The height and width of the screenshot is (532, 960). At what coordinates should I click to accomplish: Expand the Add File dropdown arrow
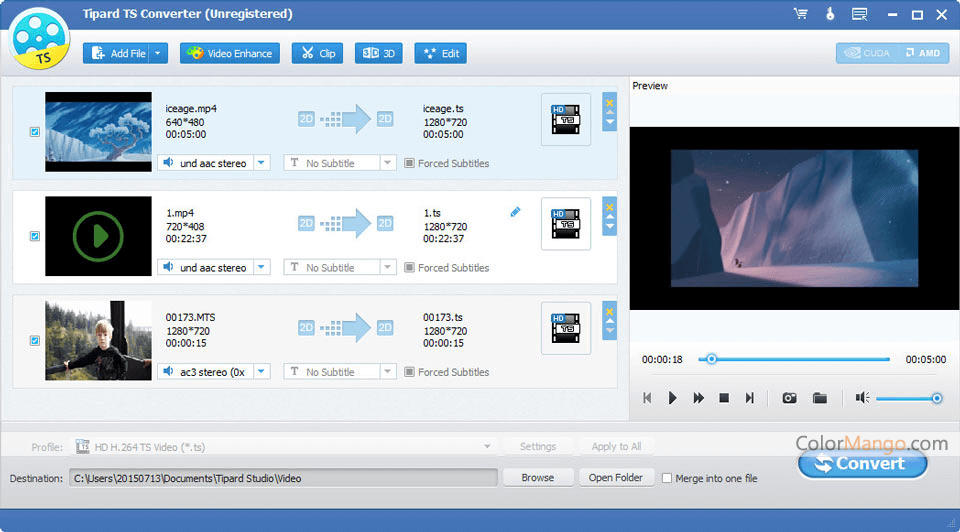(158, 53)
